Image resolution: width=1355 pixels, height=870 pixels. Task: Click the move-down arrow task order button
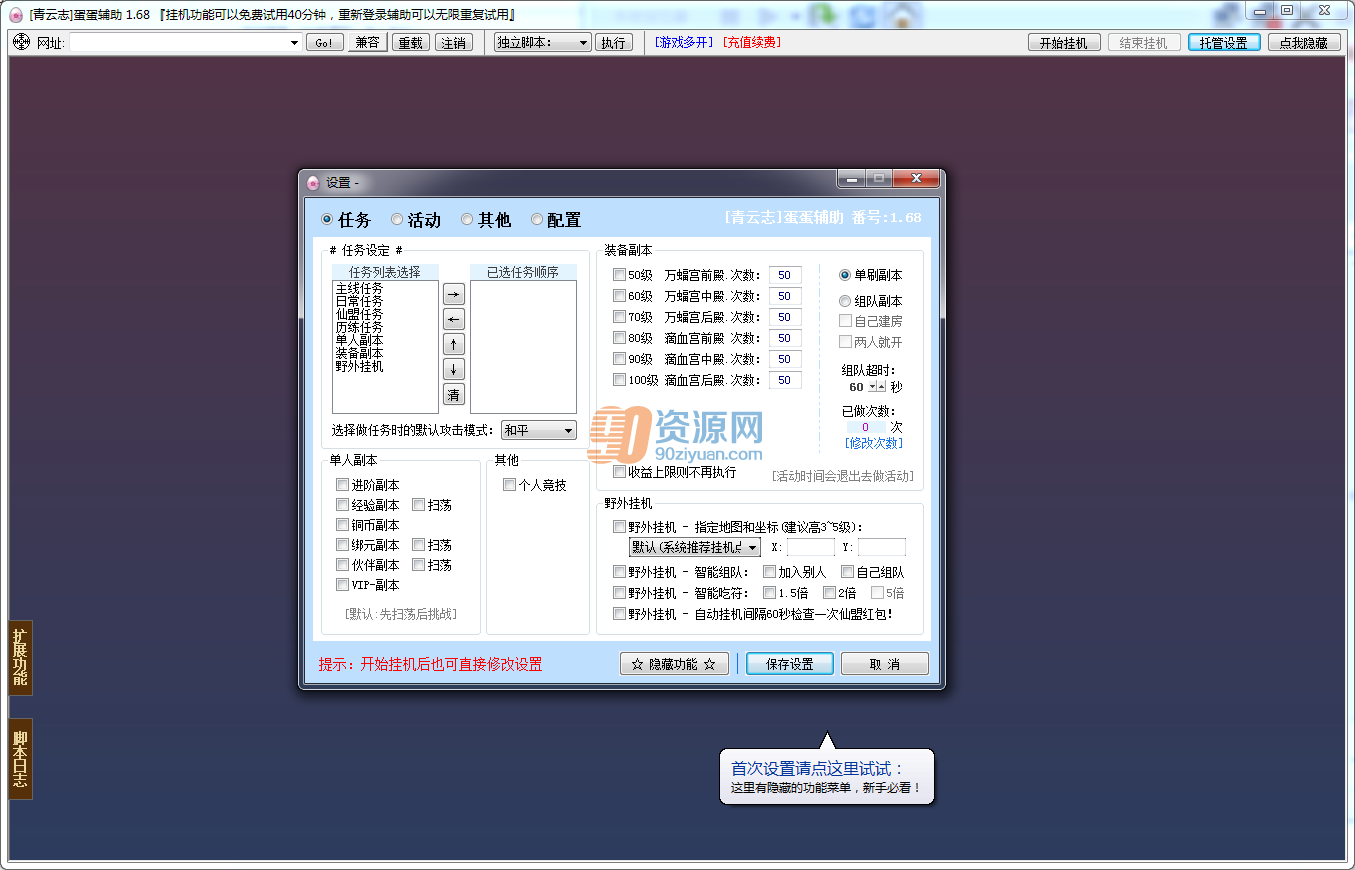pos(454,369)
